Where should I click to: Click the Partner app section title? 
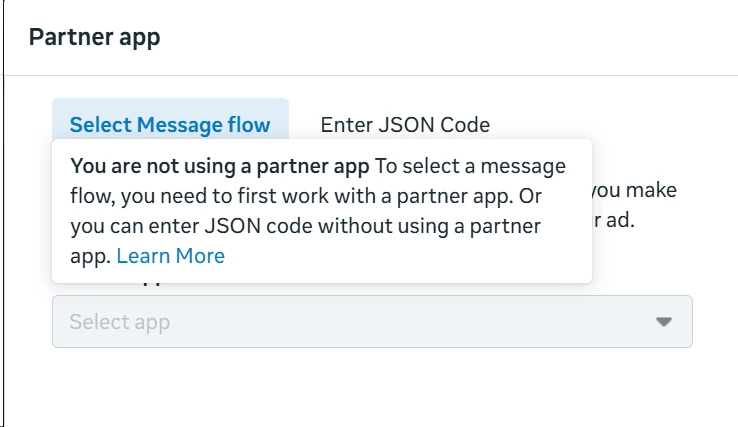94,38
